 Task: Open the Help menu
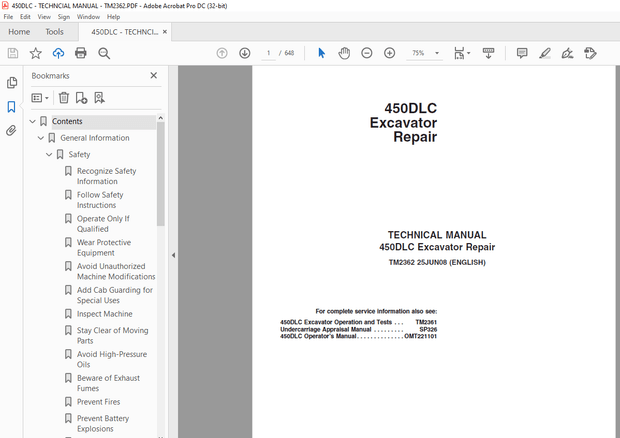[113, 17]
